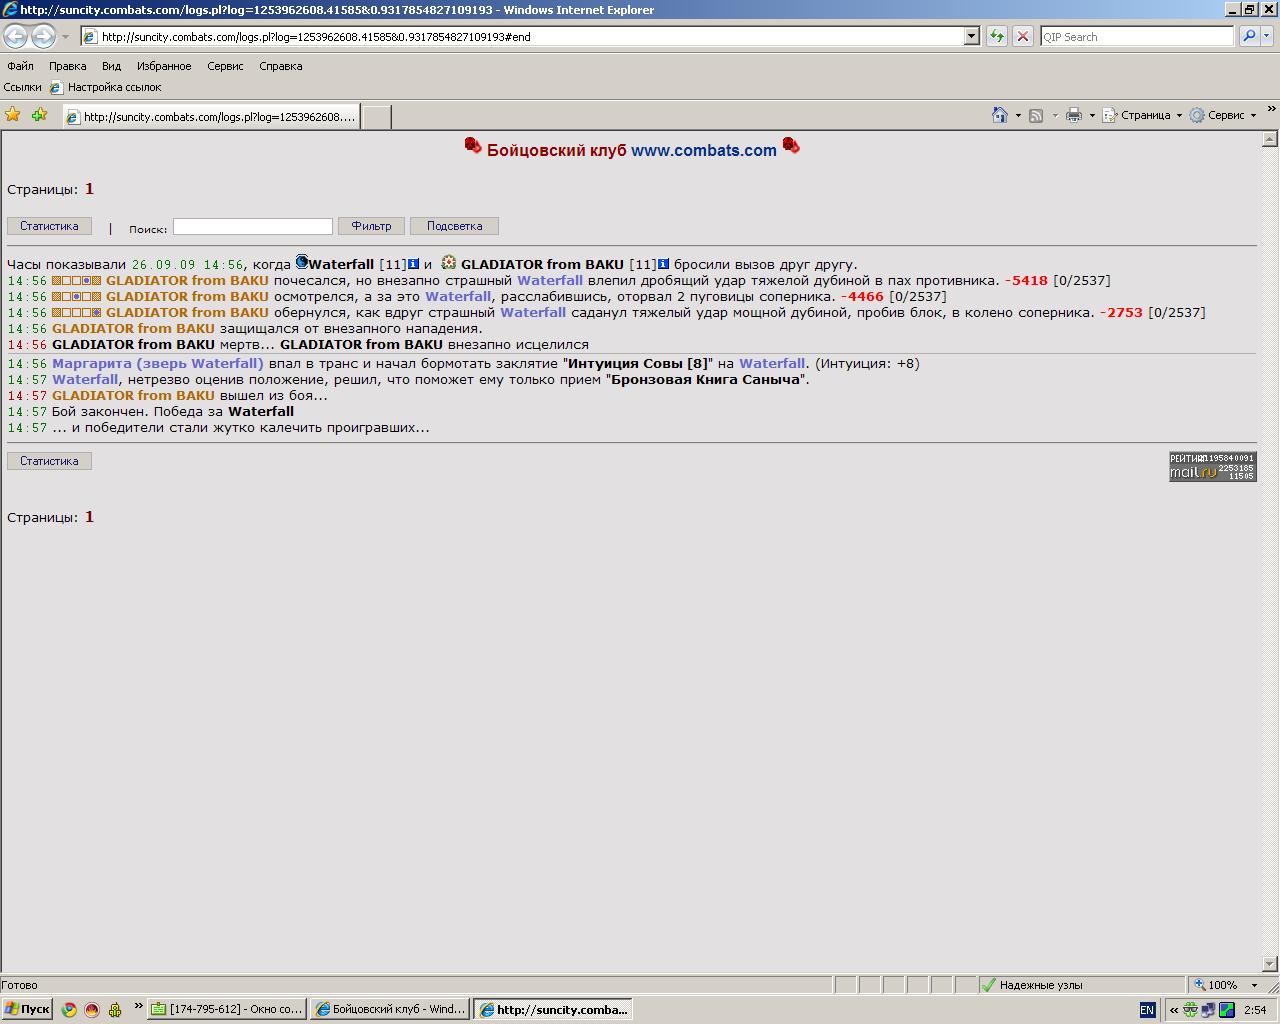Expand the Home button dropdown arrow
The width and height of the screenshot is (1280, 1024).
tap(1018, 115)
